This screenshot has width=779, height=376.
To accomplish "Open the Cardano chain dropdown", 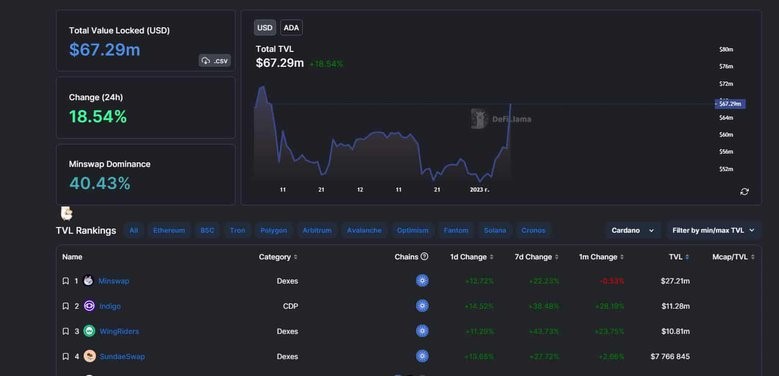I will click(x=633, y=230).
